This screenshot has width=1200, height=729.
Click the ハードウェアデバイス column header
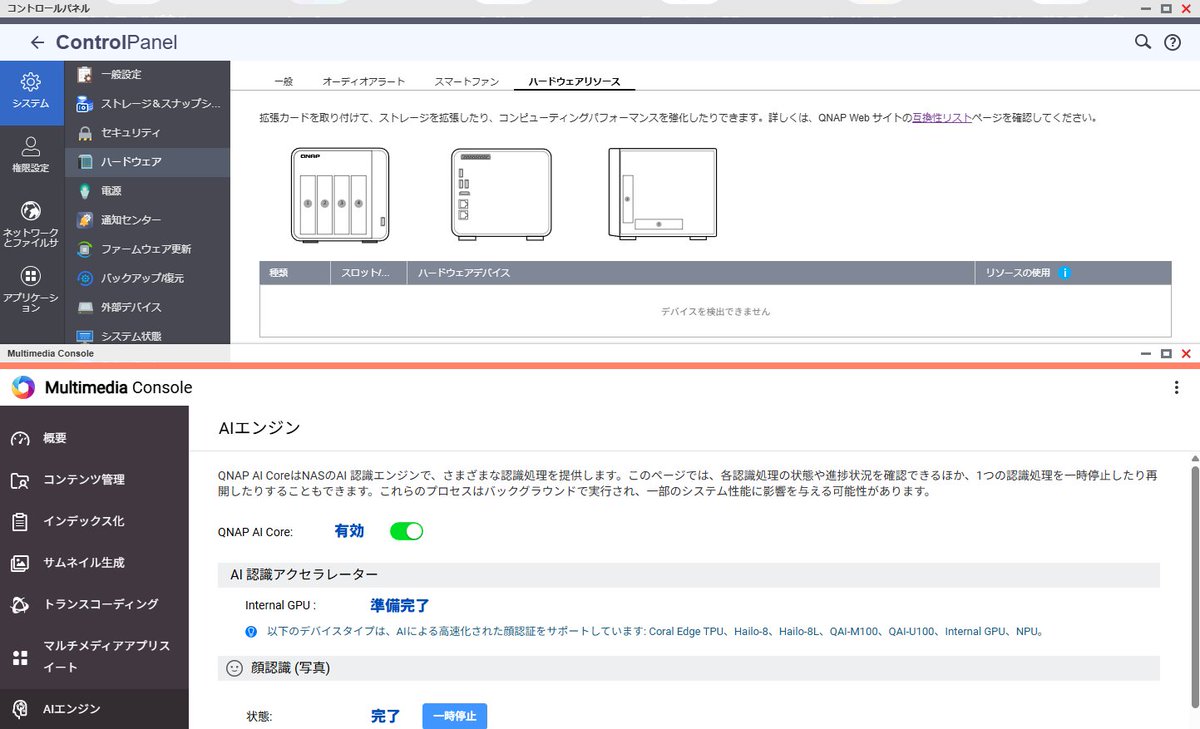[x=690, y=273]
